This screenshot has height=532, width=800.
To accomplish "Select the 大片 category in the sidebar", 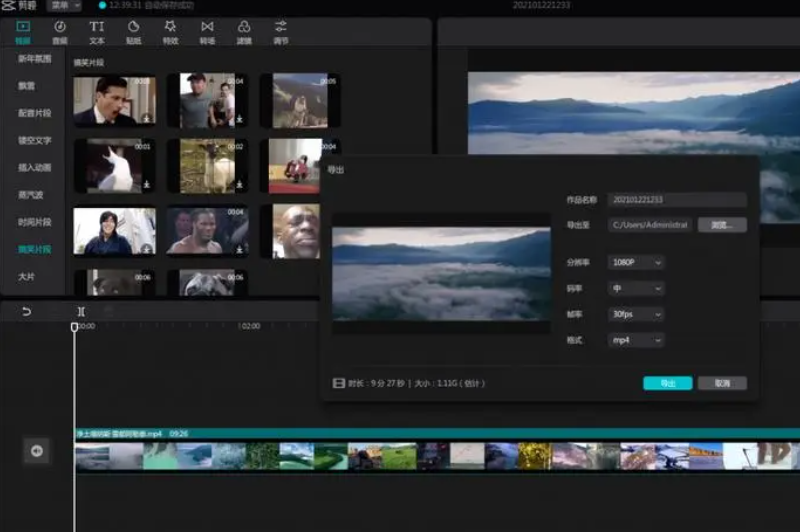I will (27, 276).
